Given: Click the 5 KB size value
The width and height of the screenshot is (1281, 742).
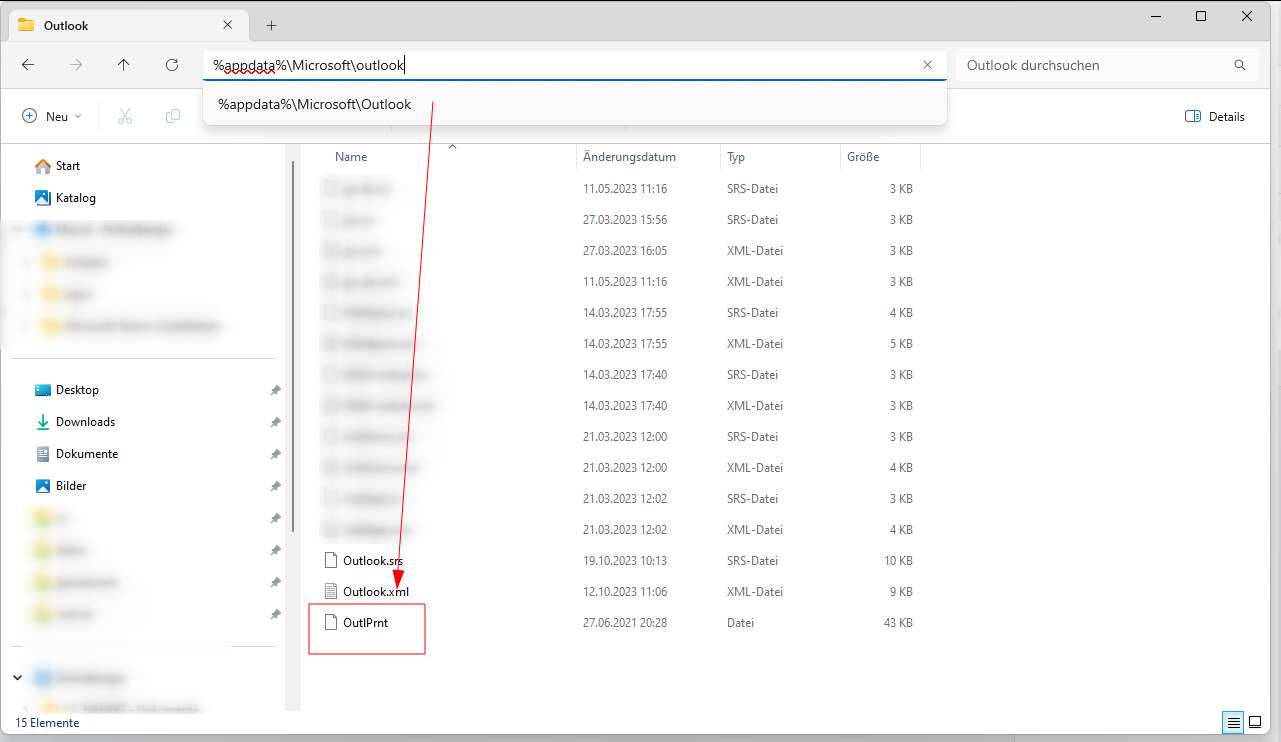Looking at the screenshot, I should [900, 343].
